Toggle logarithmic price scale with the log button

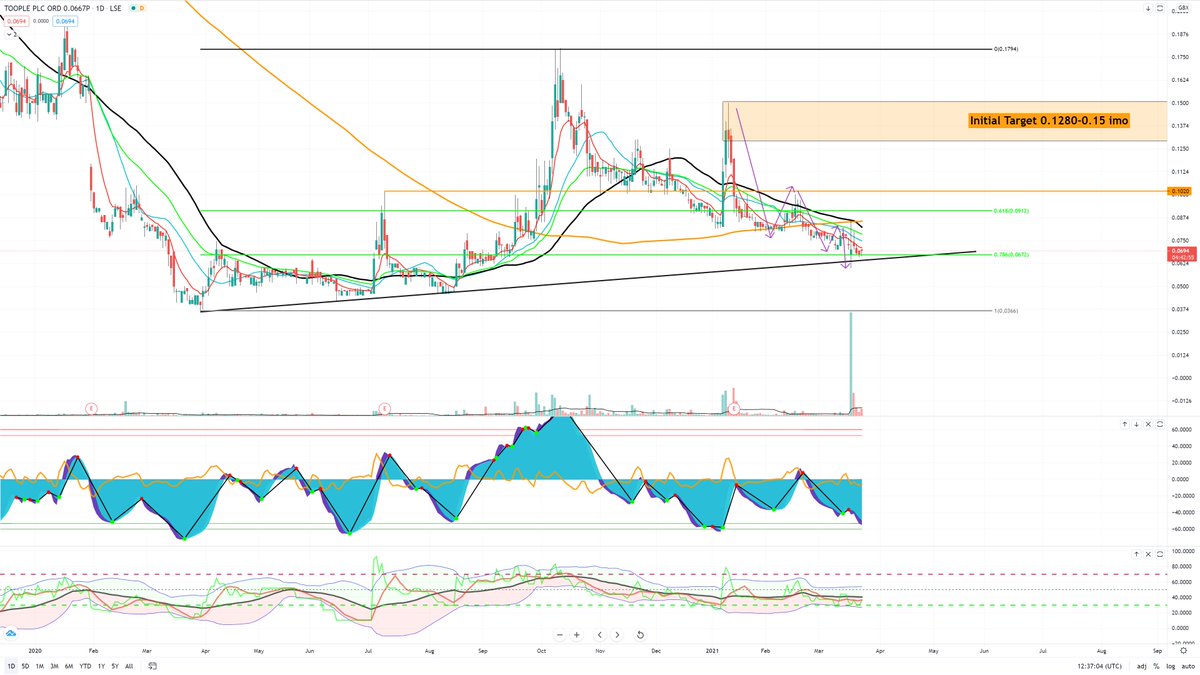tap(1172, 667)
